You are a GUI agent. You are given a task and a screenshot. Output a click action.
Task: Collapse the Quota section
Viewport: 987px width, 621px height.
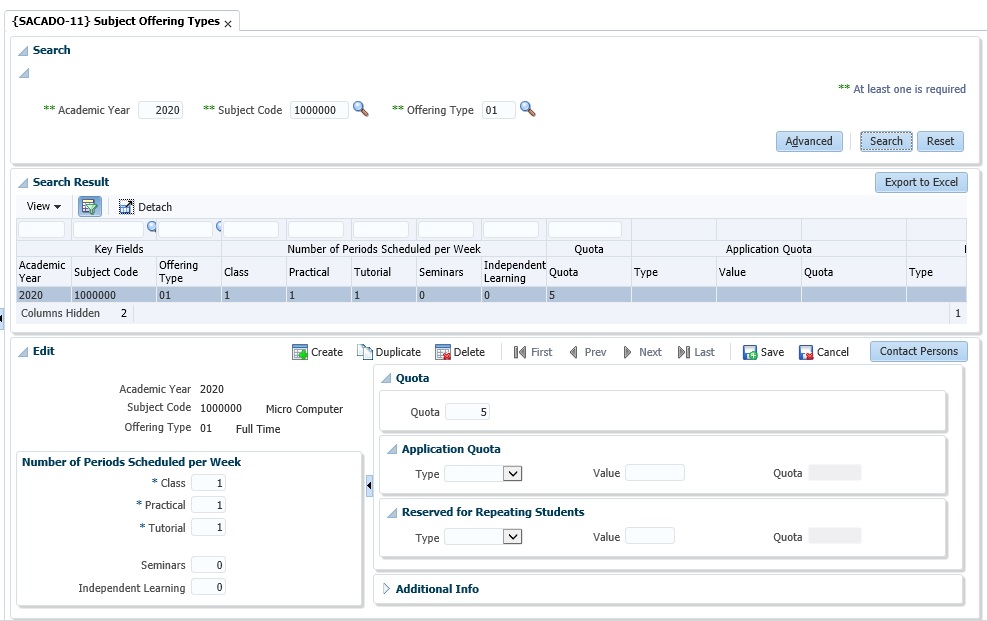(386, 379)
